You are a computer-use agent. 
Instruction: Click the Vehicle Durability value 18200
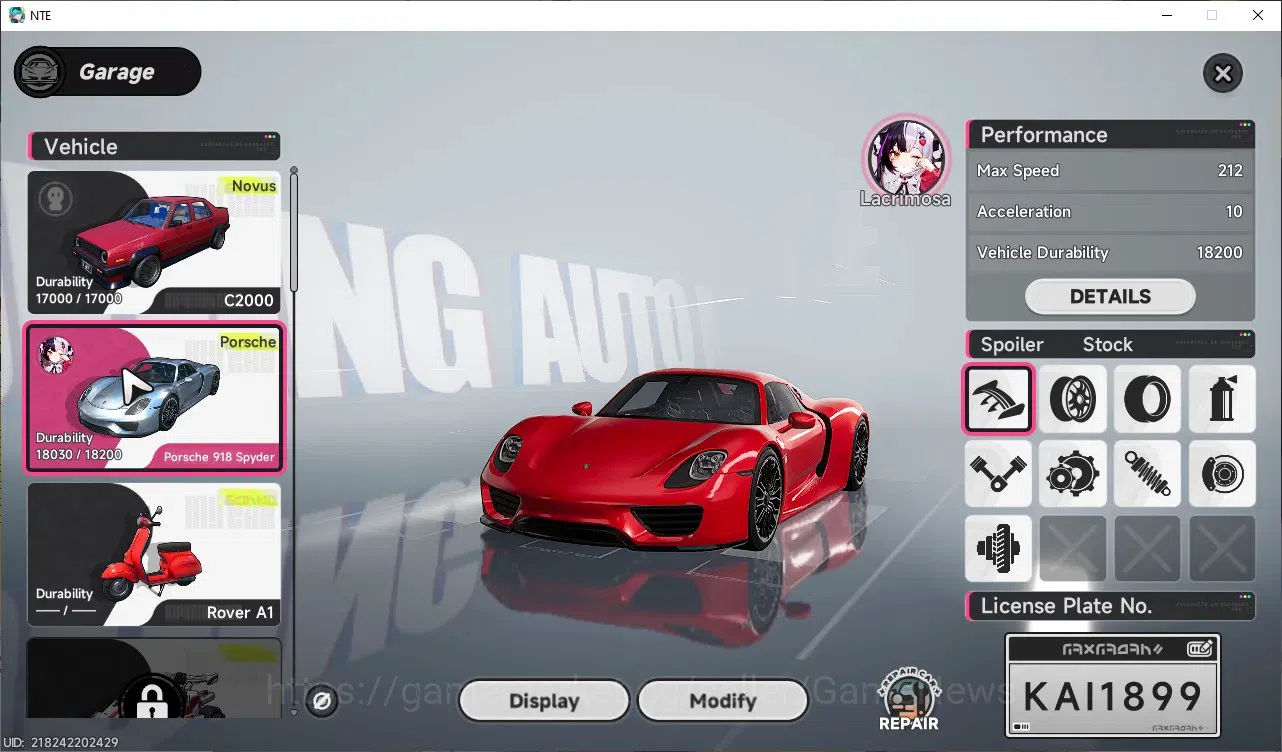tap(1220, 253)
